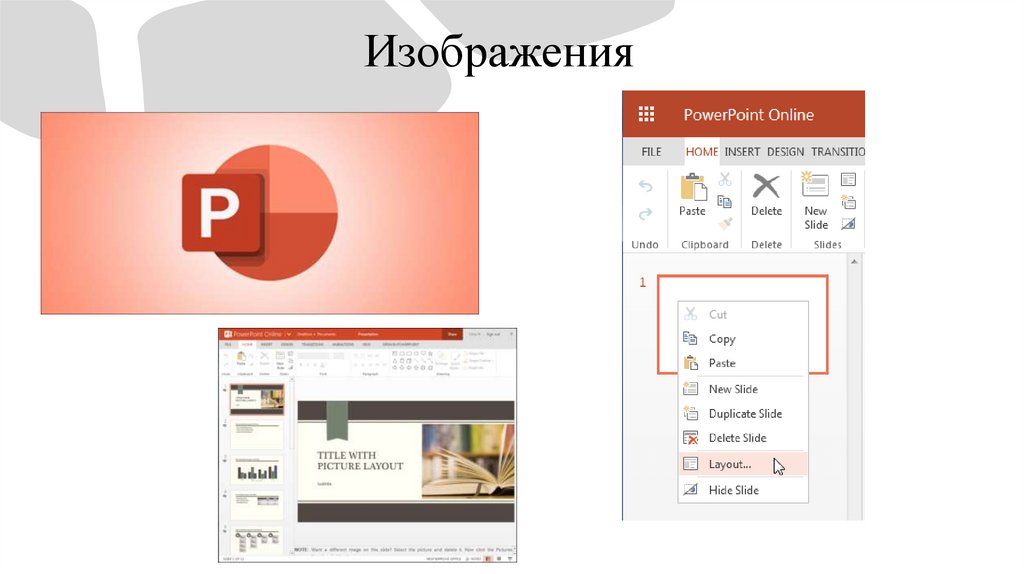Click the PowerPoint Online title text
The height and width of the screenshot is (574, 1024).
tap(748, 115)
